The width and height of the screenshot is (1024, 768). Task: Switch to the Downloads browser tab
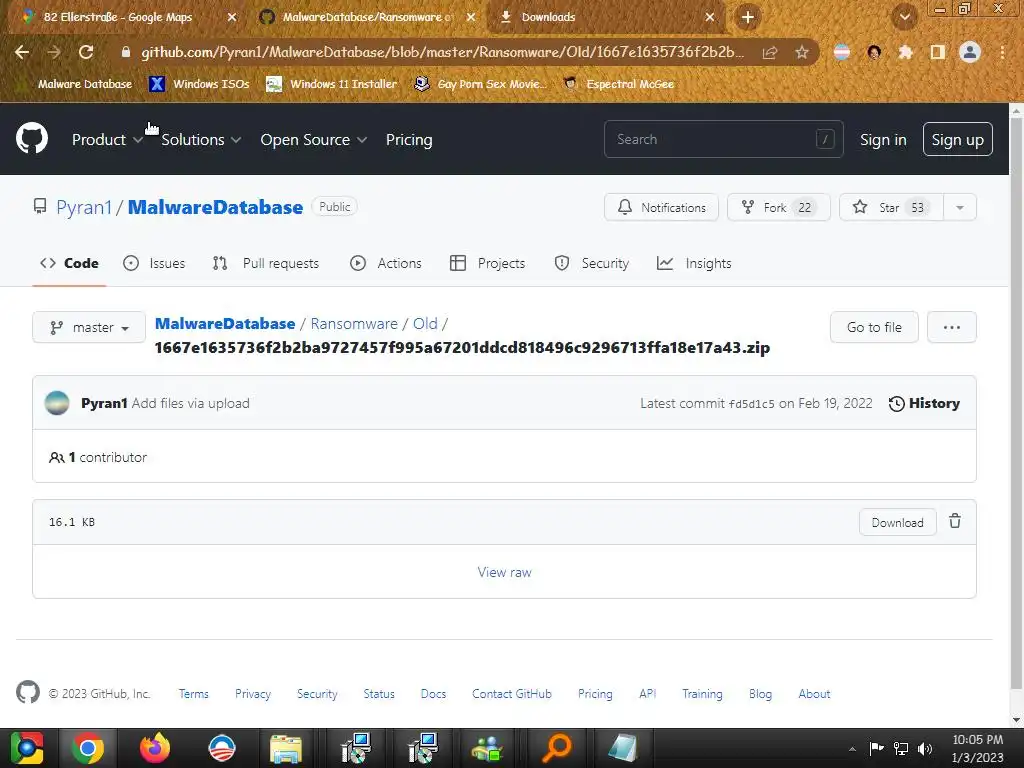pos(549,17)
